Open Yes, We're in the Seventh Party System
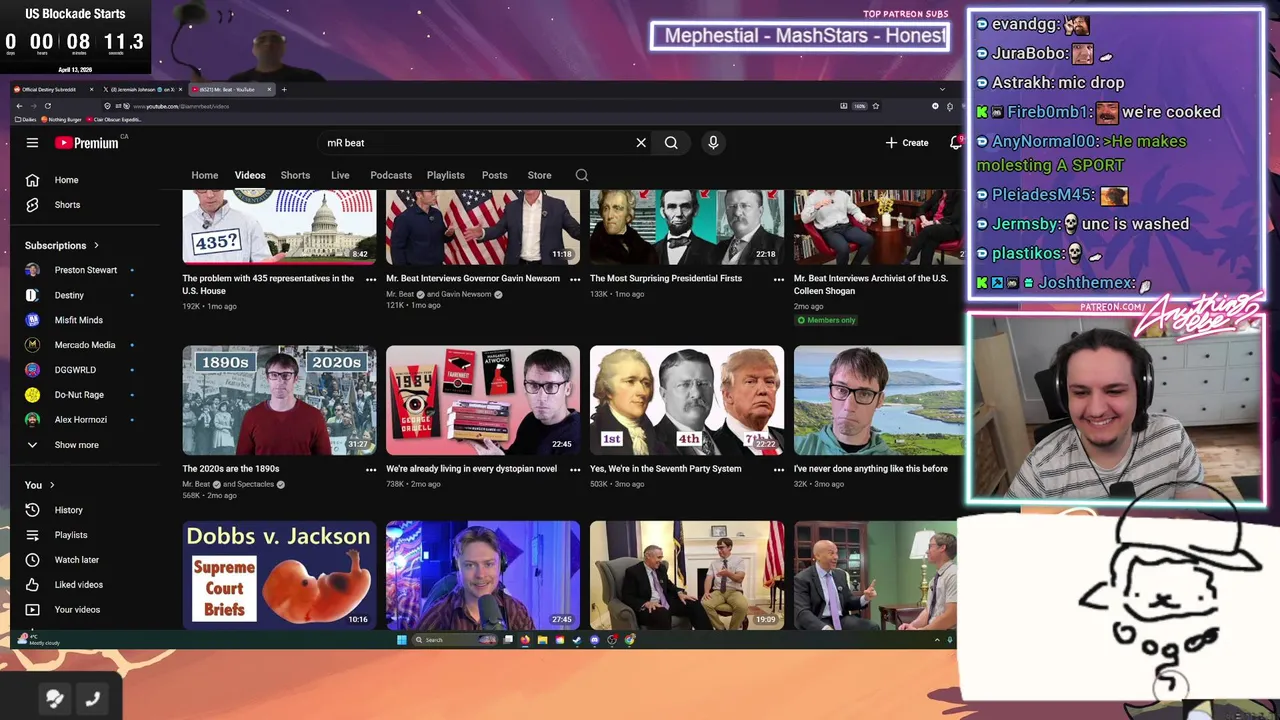The height and width of the screenshot is (720, 1280). pos(666,469)
